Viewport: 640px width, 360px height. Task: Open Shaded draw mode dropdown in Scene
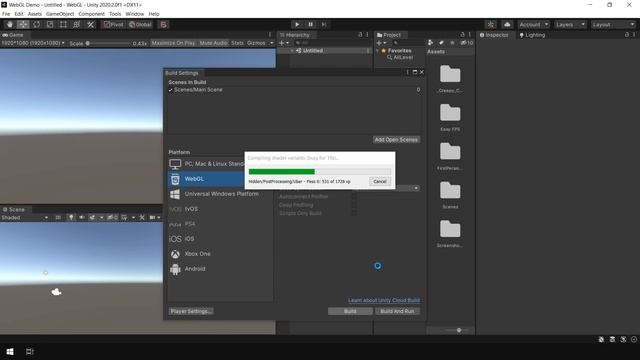pyautogui.click(x=24, y=218)
